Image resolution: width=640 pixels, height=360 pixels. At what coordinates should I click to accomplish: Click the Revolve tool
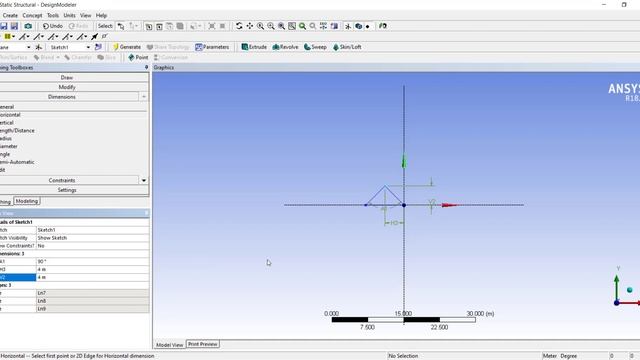click(285, 47)
